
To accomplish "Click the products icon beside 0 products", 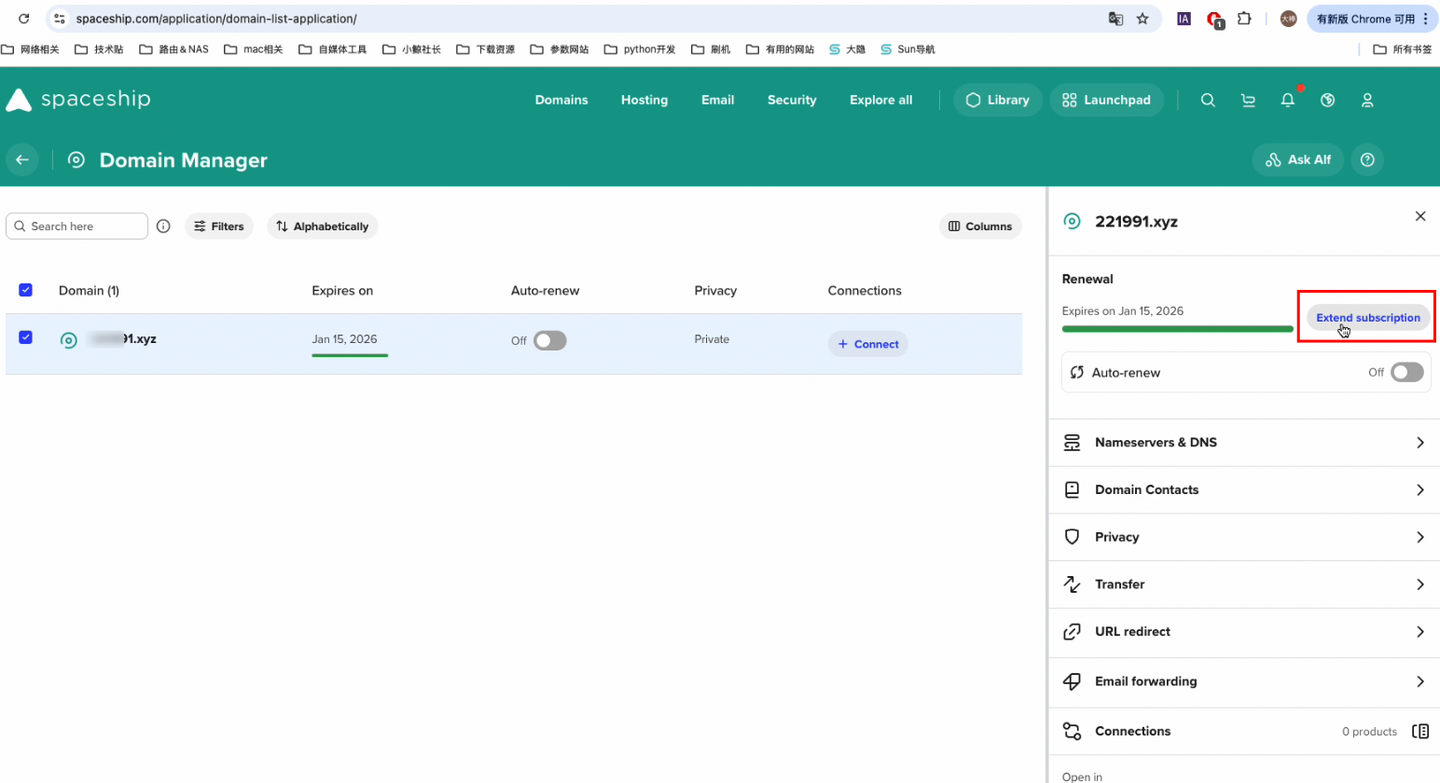I will [x=1420, y=731].
